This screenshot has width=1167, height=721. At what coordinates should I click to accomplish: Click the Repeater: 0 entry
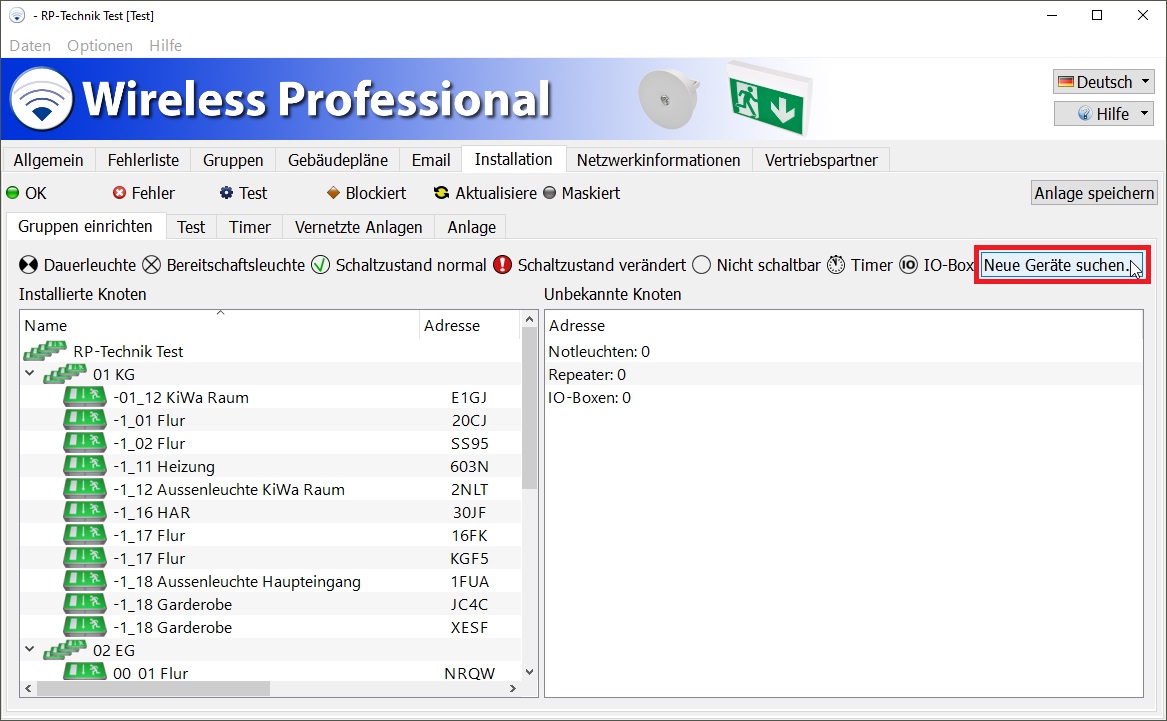pos(587,374)
